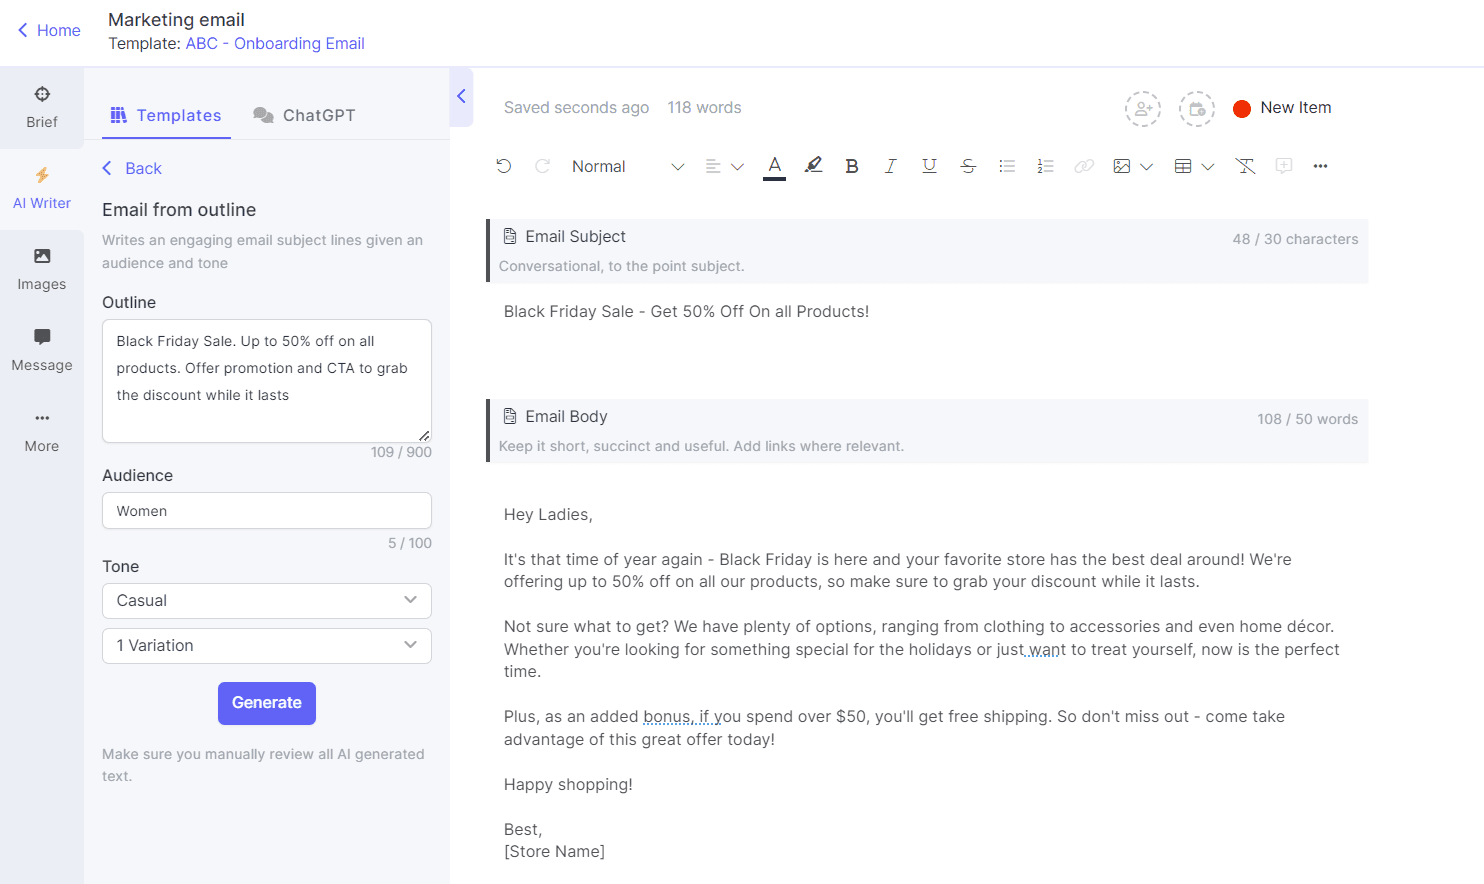Open the Images sidebar section

(42, 270)
